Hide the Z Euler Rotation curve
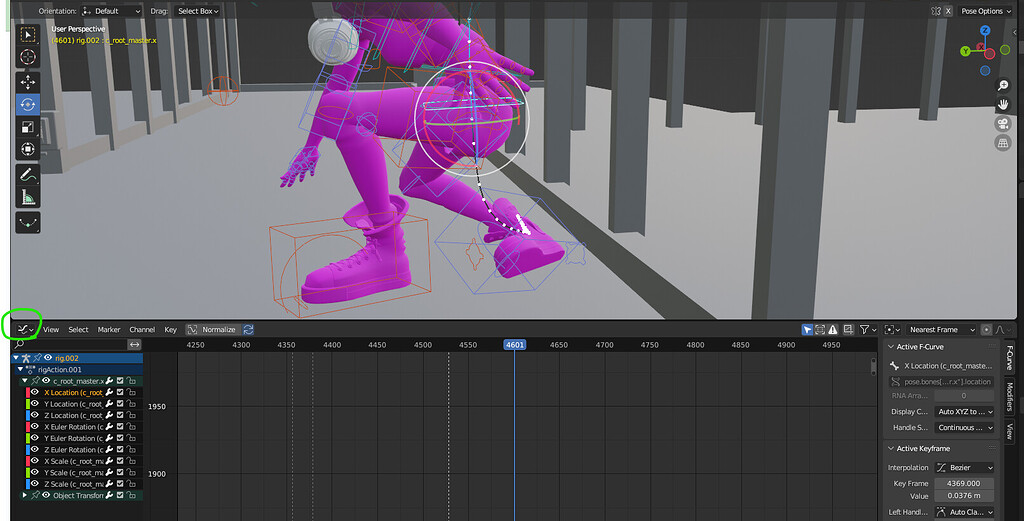This screenshot has height=521, width=1024. click(35, 449)
